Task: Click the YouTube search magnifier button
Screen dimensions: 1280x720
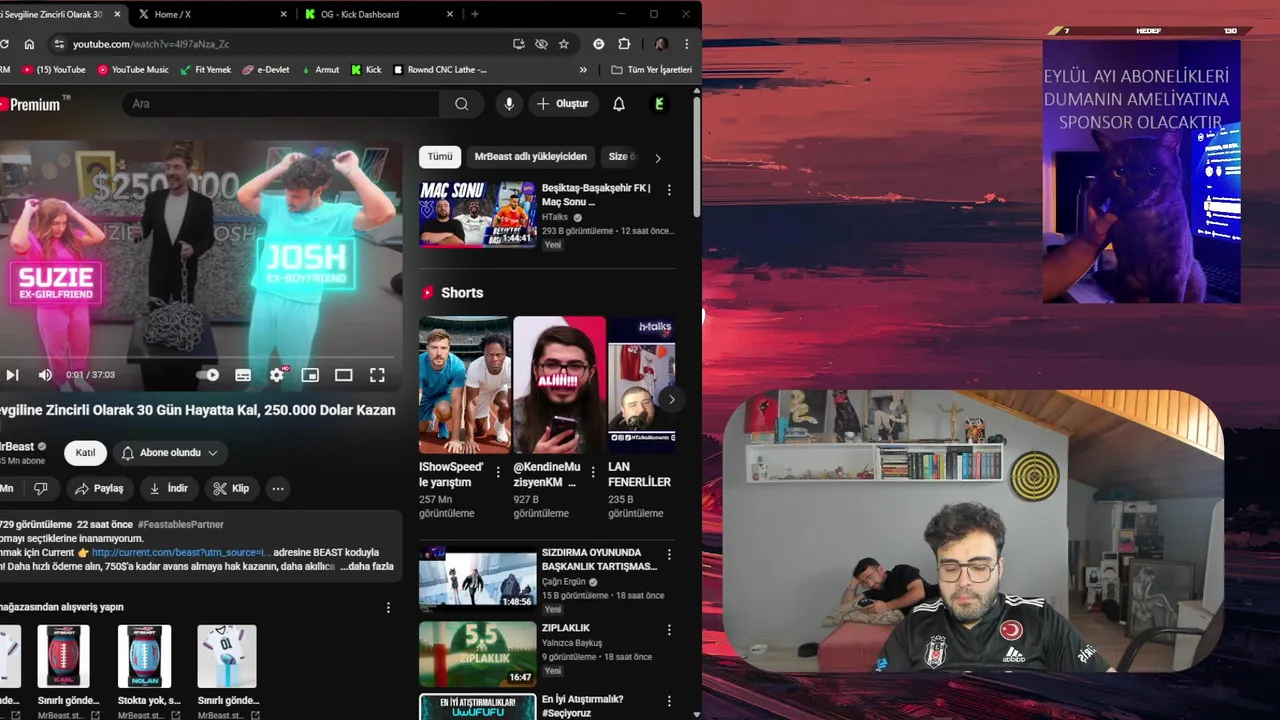Action: [x=461, y=104]
